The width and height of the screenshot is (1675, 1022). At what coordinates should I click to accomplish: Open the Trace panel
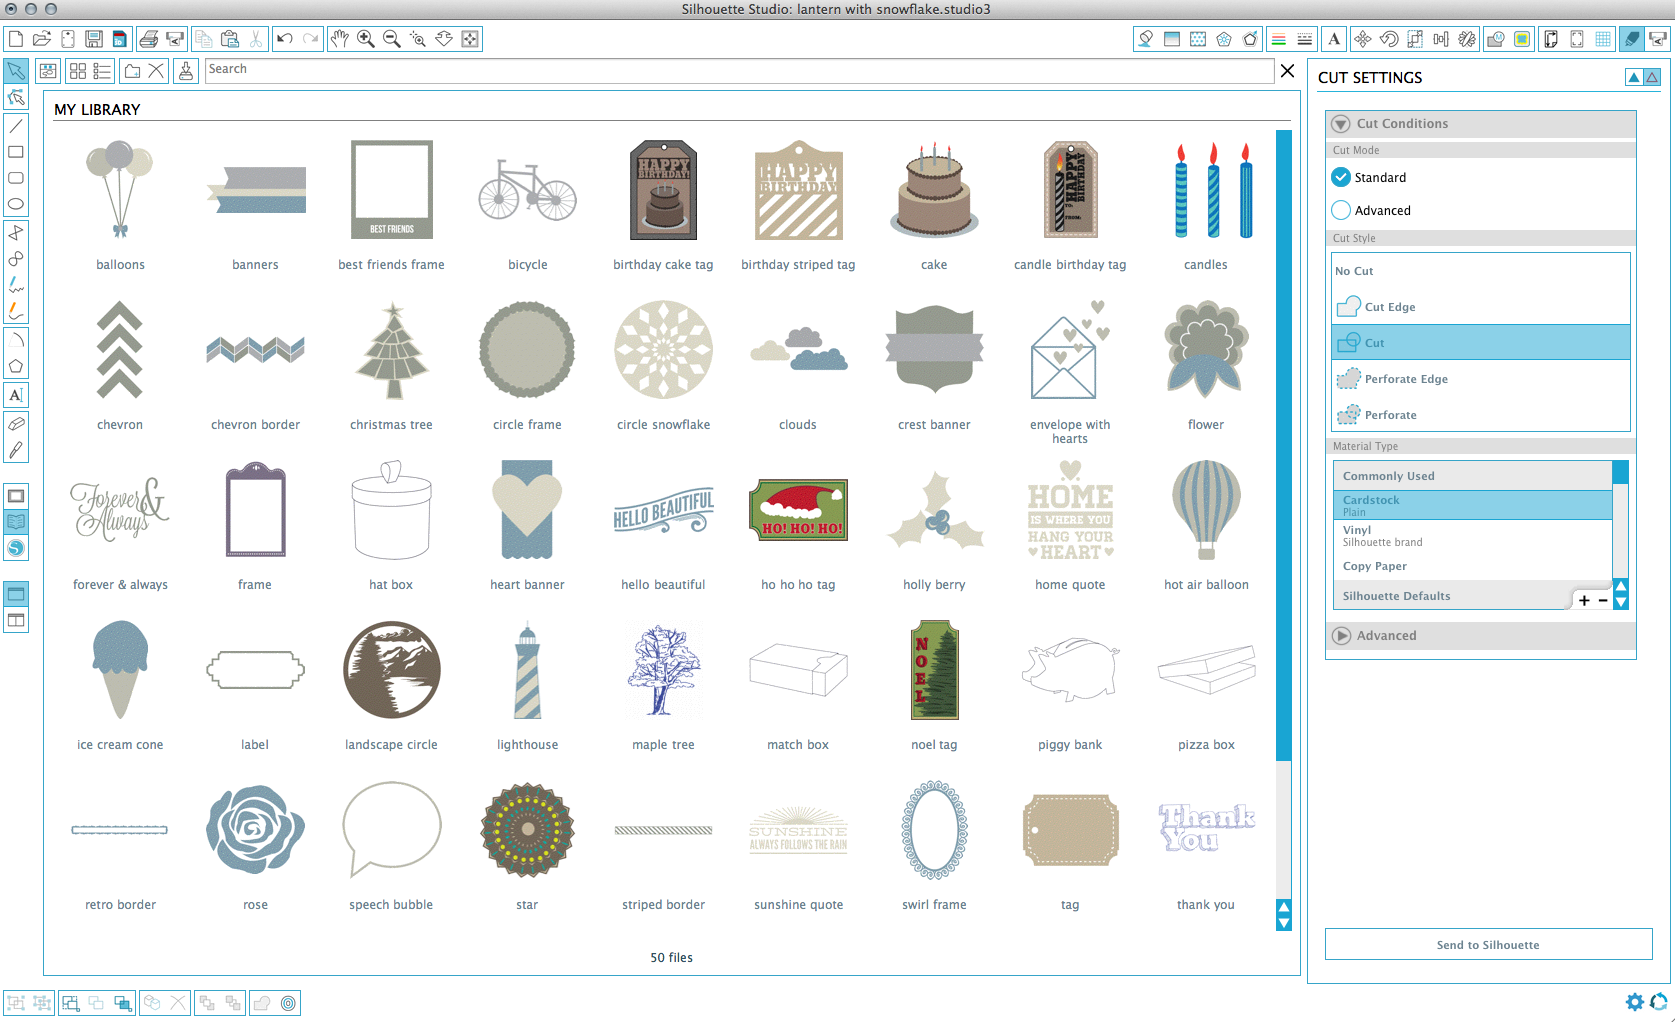(x=1522, y=39)
